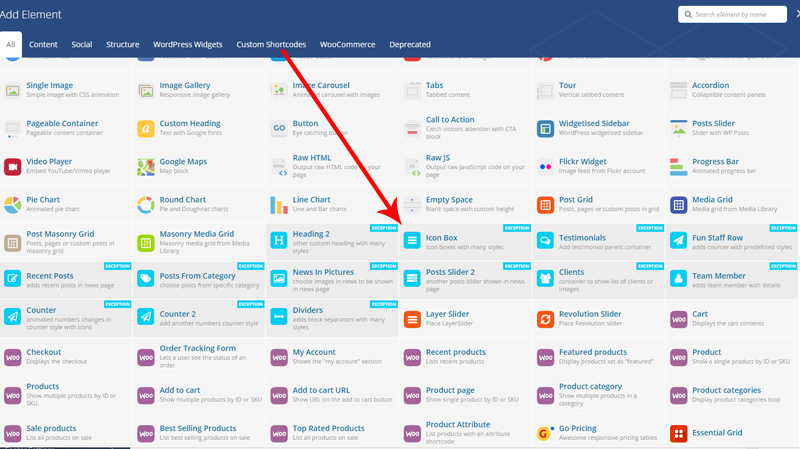Select the Dividers element icon
Viewport: 800px width, 449px height.
279,316
